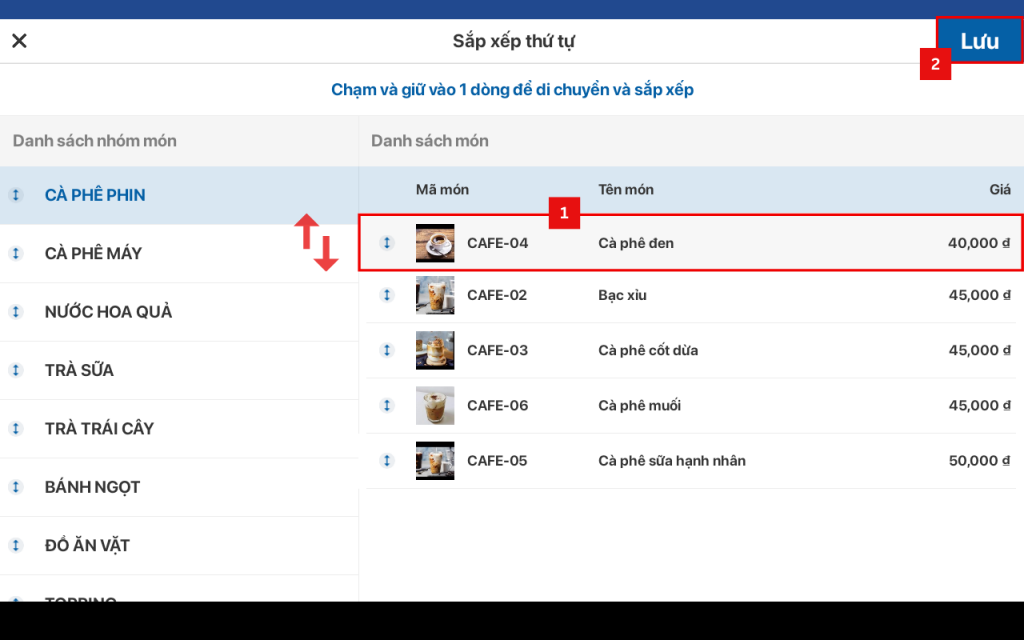The width and height of the screenshot is (1024, 640).
Task: Click the Bạc xỉu item thumbnail
Action: click(435, 295)
